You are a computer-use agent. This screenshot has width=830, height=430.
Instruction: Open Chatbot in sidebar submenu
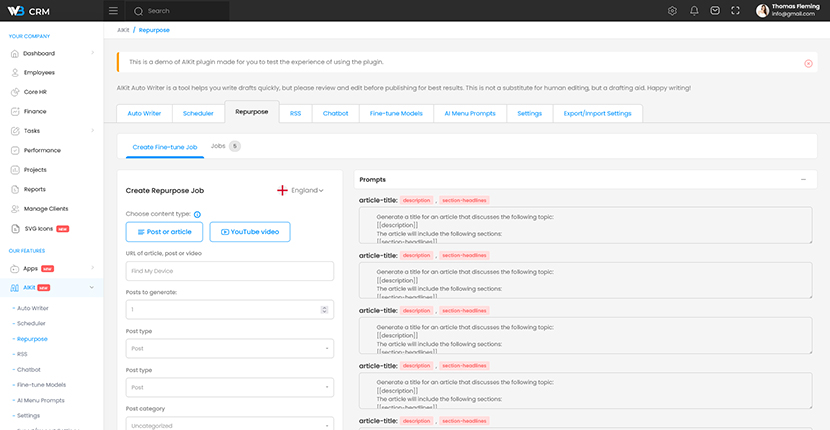(29, 370)
